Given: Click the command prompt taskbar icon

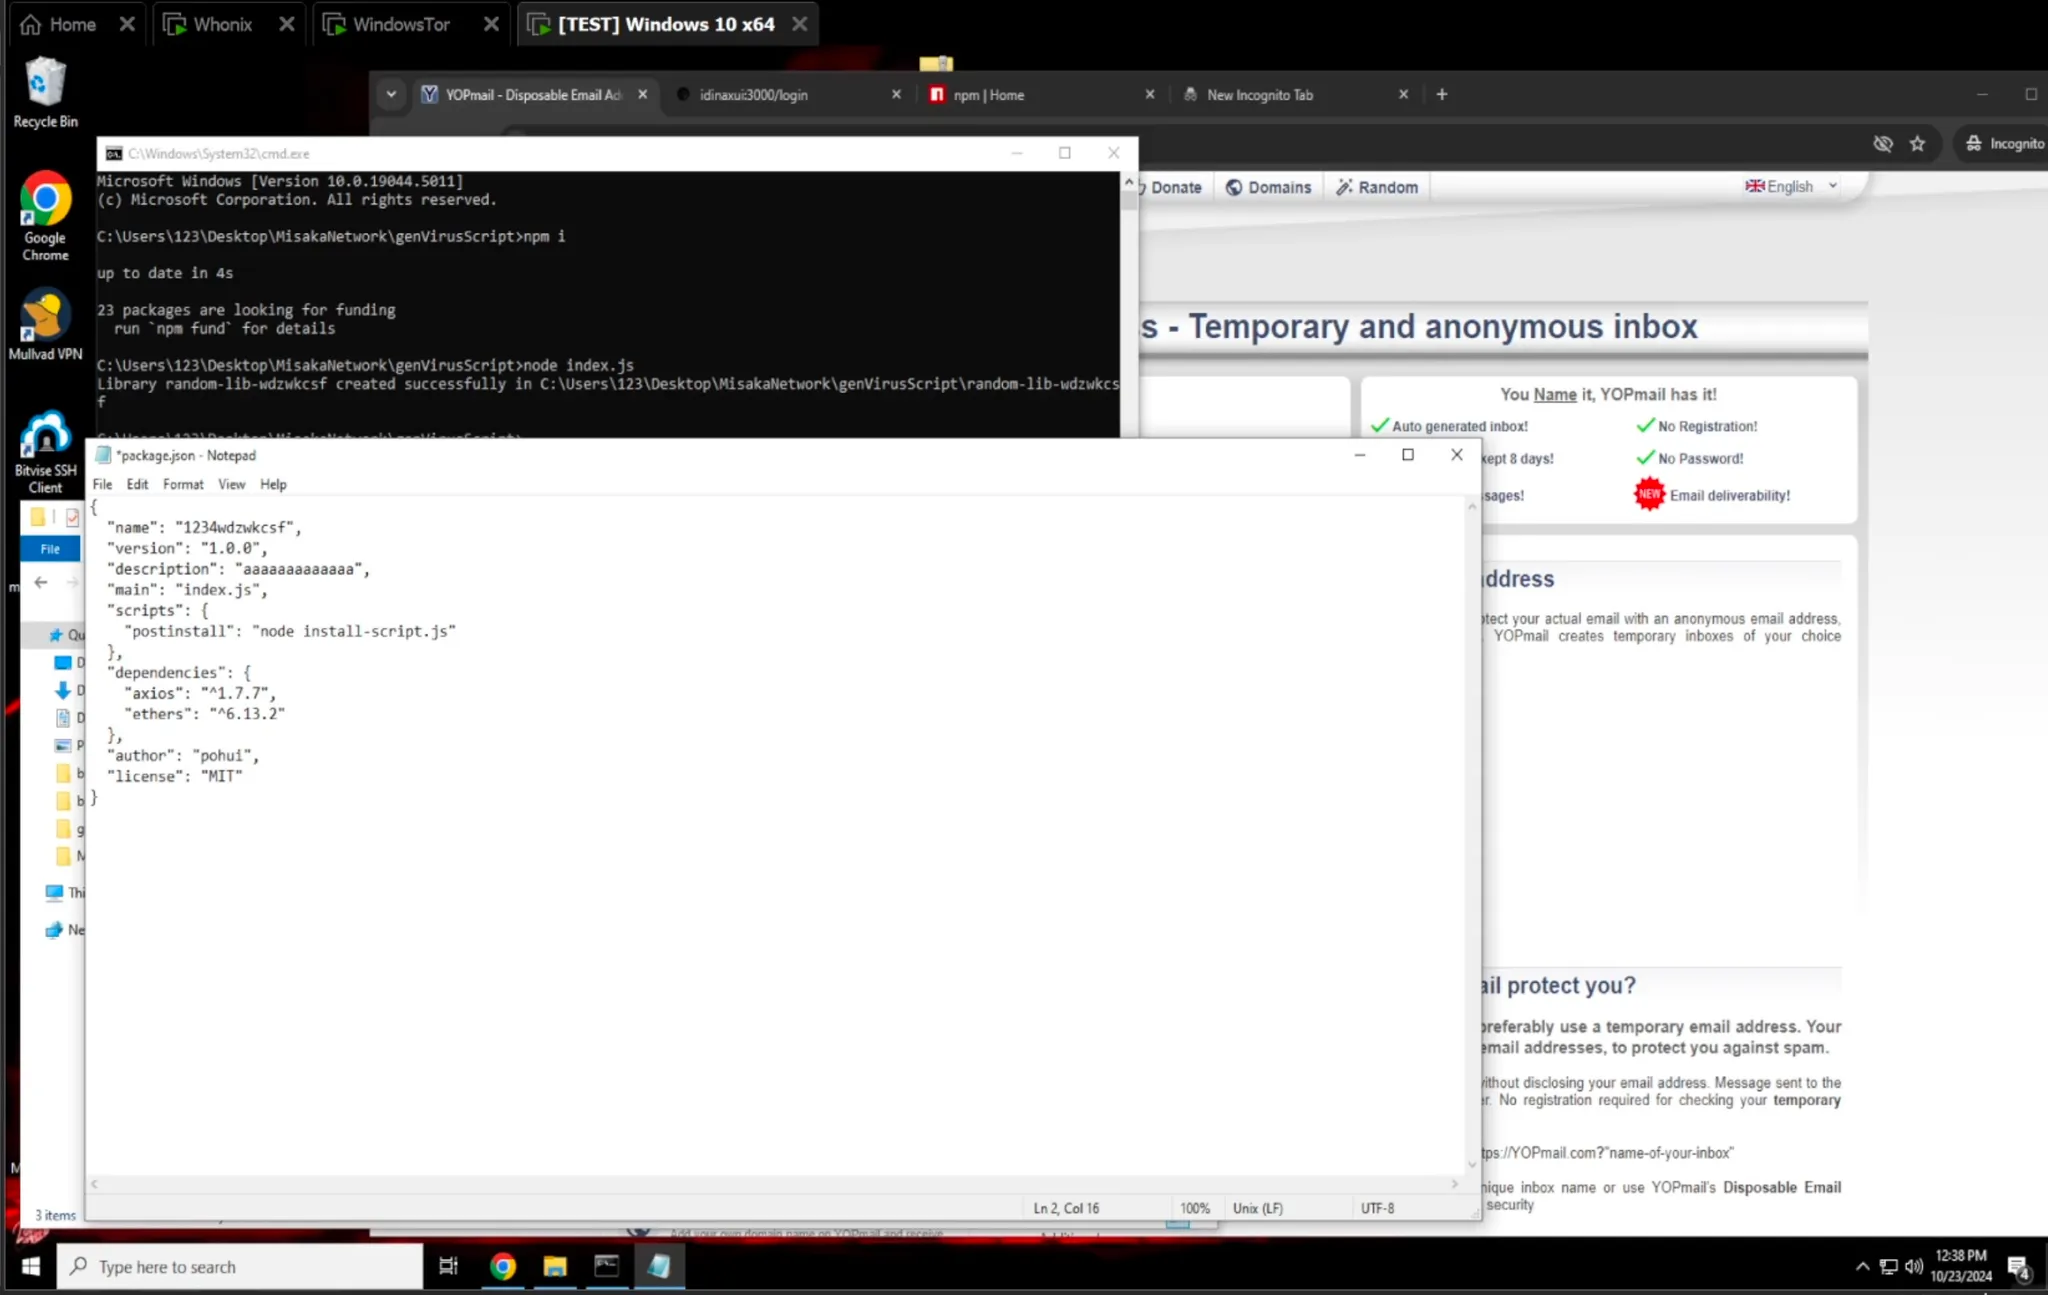Looking at the screenshot, I should tap(607, 1266).
